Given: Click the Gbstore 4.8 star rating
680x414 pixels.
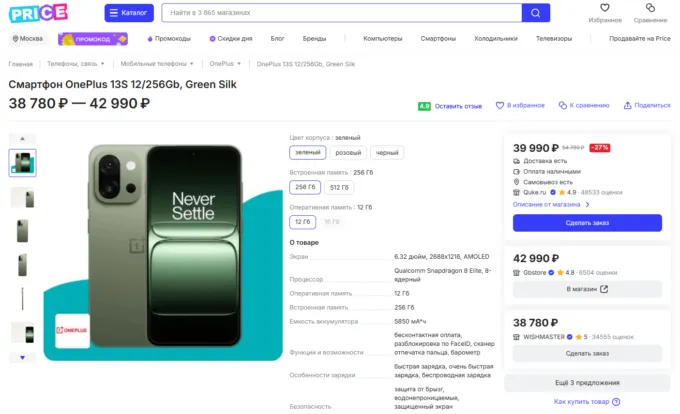Looking at the screenshot, I should pos(566,273).
